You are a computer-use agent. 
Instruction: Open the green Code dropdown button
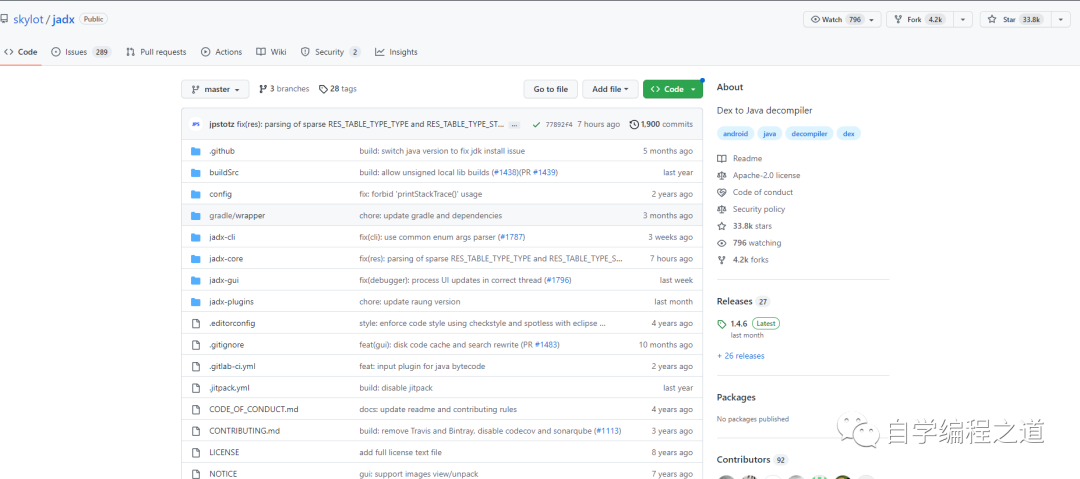(x=673, y=90)
